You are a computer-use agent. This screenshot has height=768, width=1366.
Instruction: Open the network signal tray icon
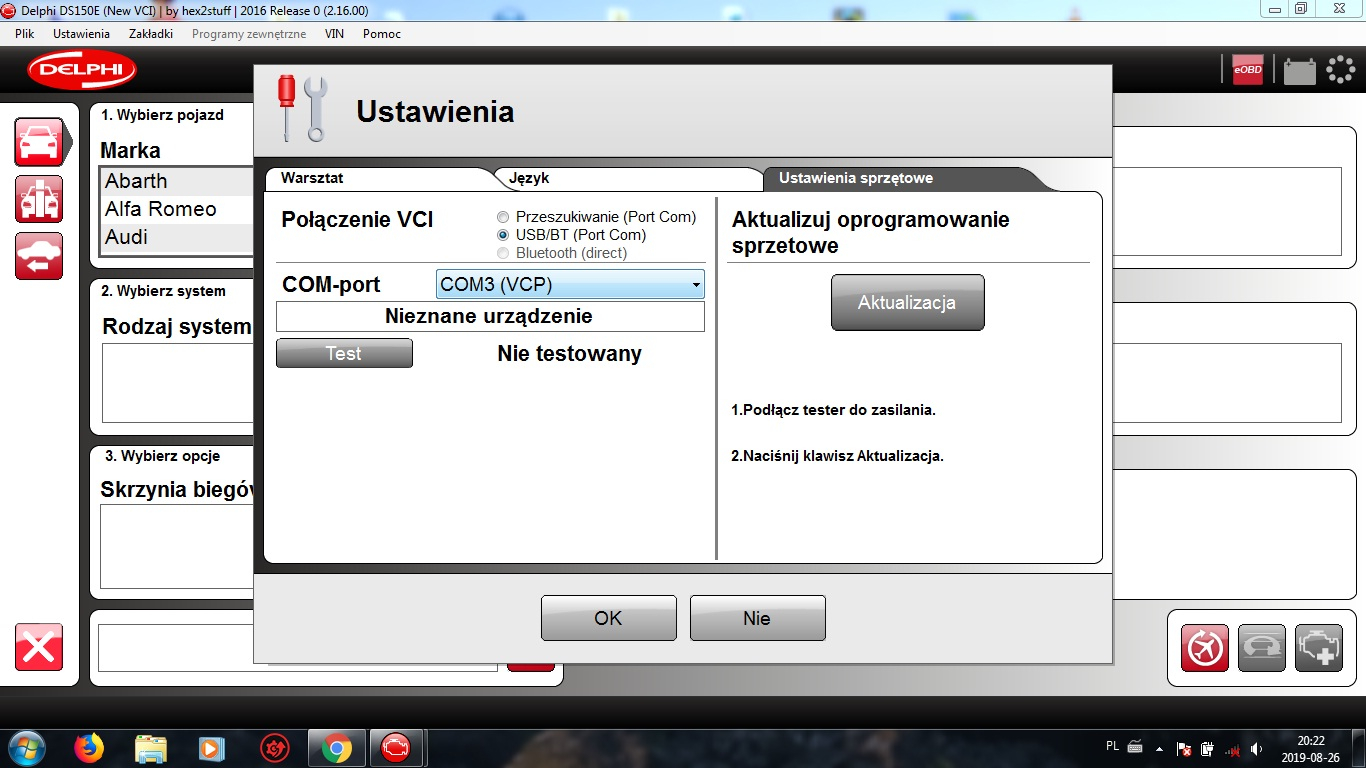1233,748
